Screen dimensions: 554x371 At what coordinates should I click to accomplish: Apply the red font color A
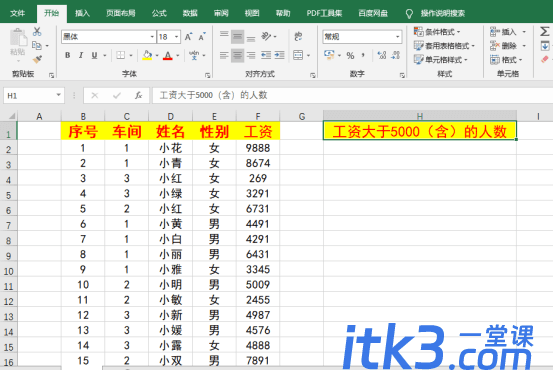(x=168, y=55)
